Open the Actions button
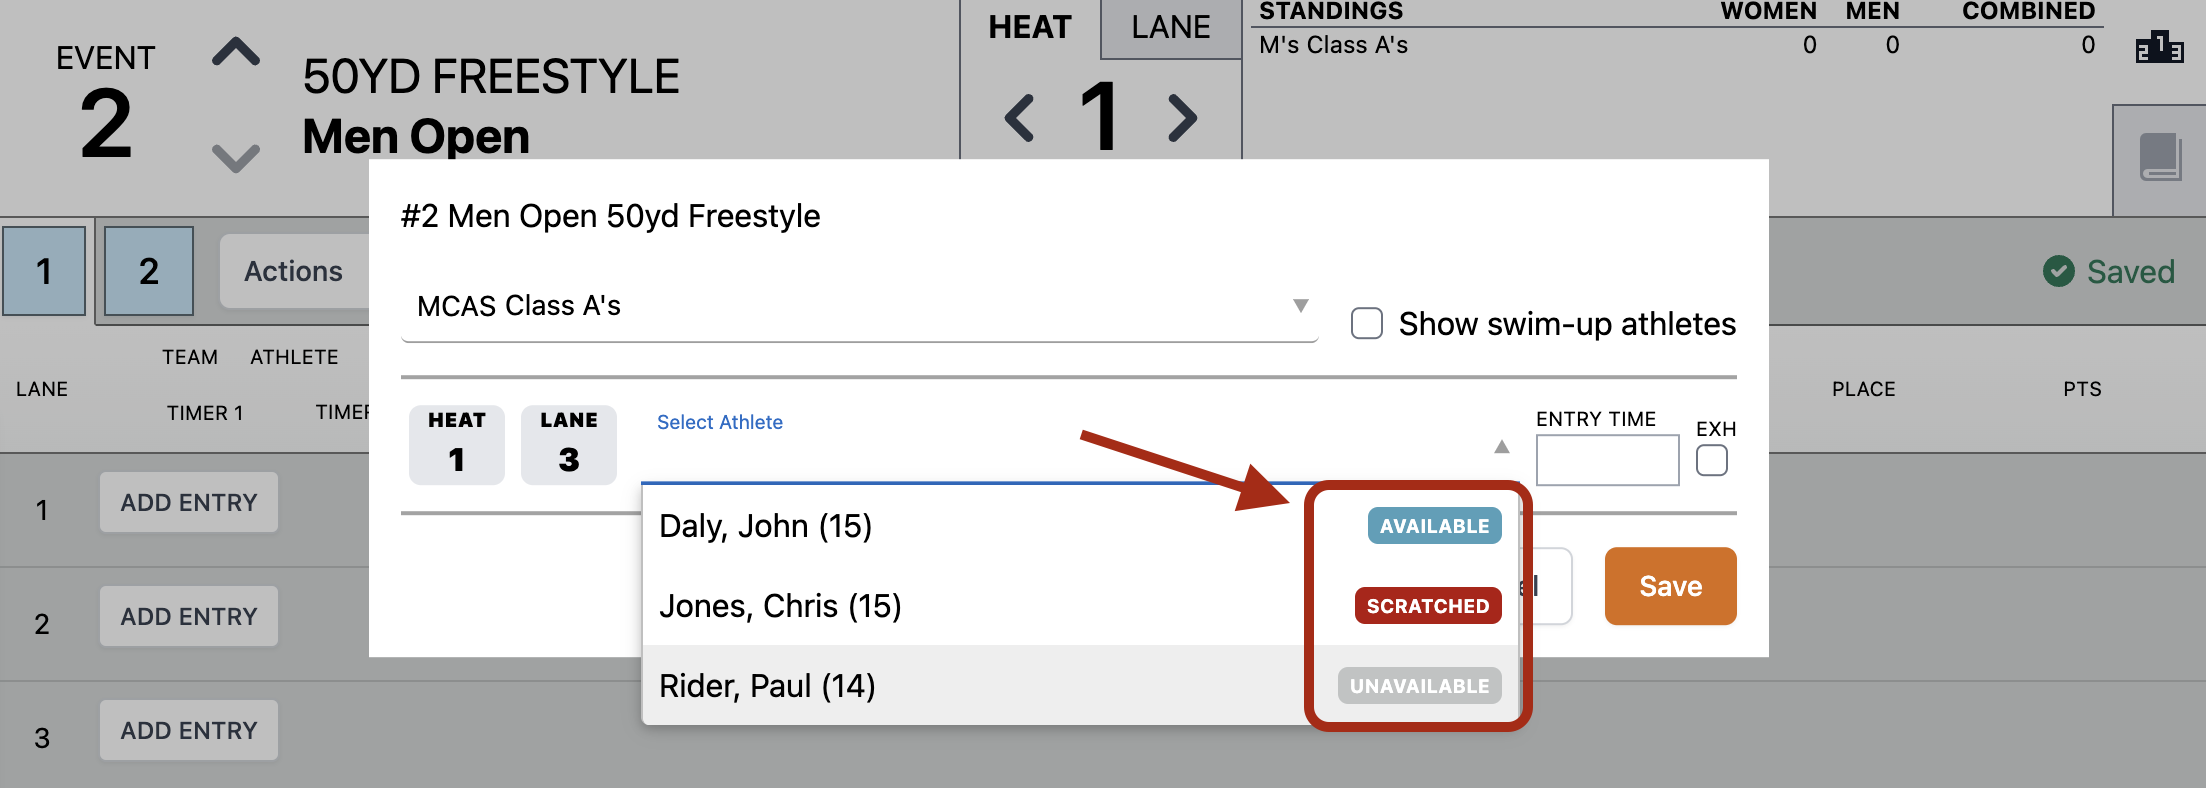The image size is (2206, 788). click(x=293, y=271)
